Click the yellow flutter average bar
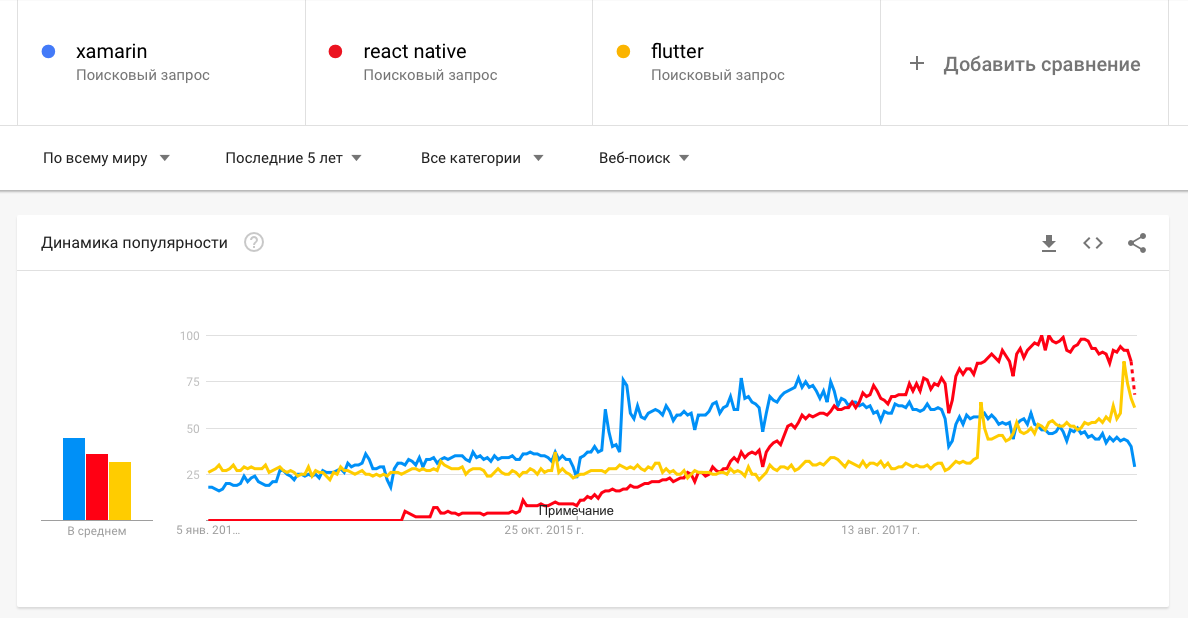The height and width of the screenshot is (618, 1188). (x=120, y=491)
